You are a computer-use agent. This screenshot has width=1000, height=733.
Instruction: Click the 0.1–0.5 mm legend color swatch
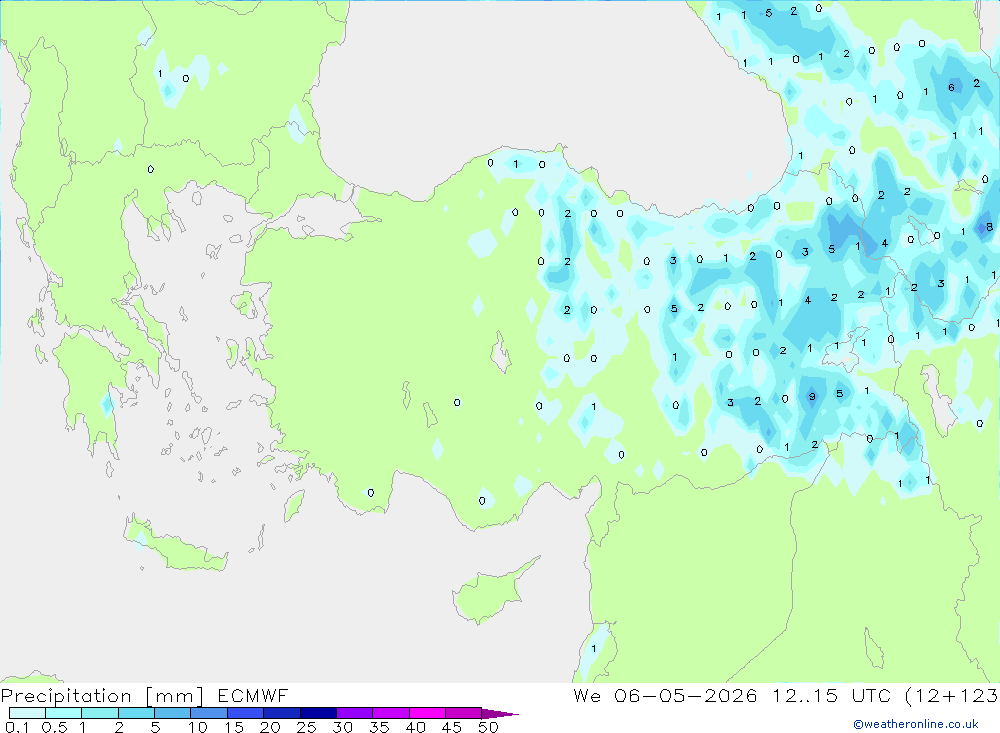[27, 713]
